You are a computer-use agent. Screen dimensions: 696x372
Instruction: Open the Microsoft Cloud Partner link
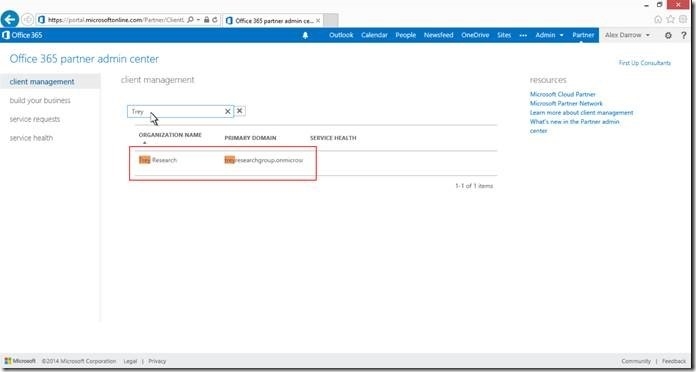(562, 94)
